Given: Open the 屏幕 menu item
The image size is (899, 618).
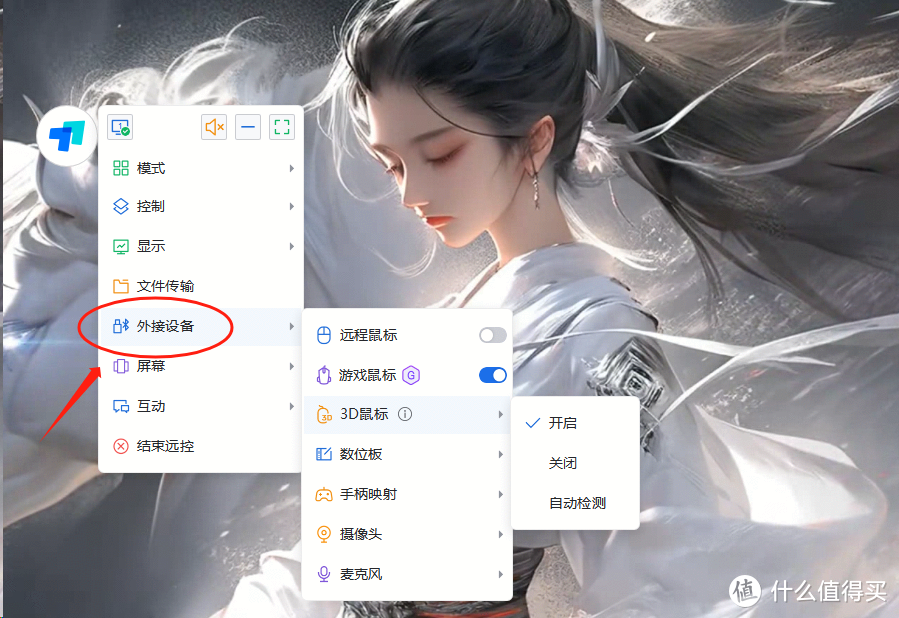Looking at the screenshot, I should pyautogui.click(x=201, y=366).
